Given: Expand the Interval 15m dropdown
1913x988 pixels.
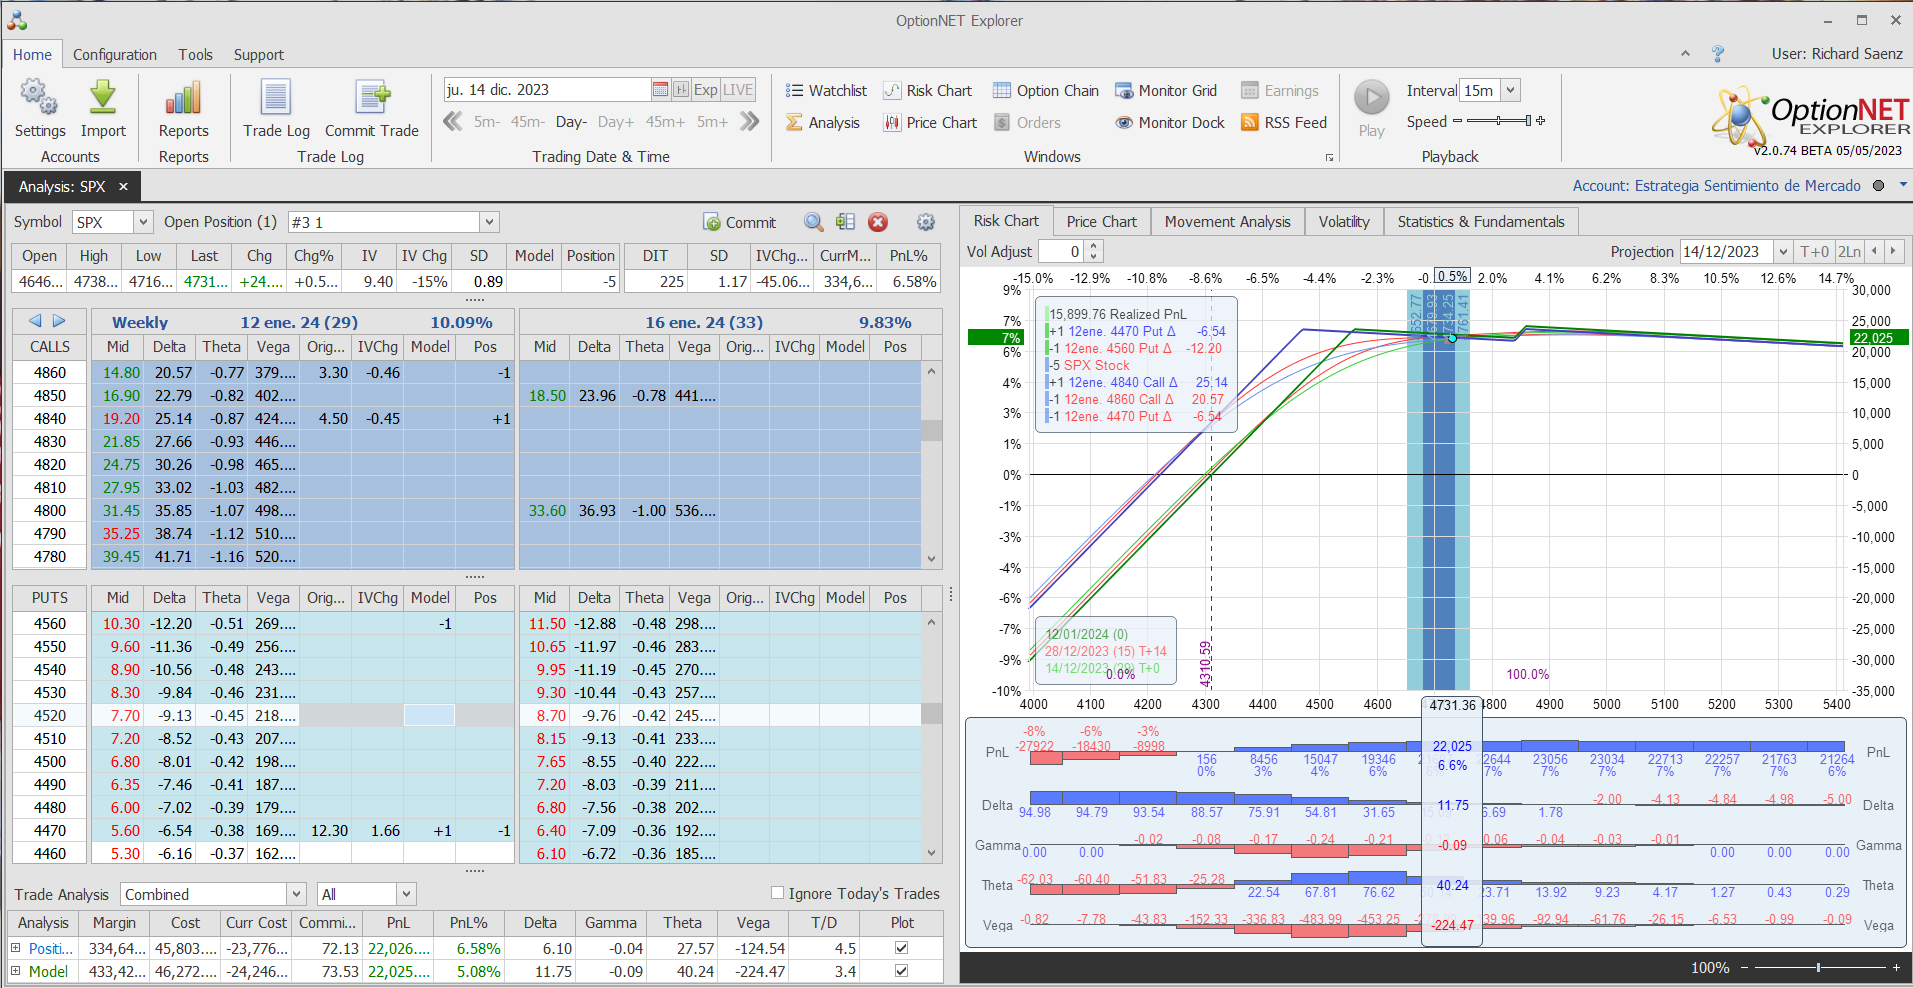Looking at the screenshot, I should [1511, 90].
